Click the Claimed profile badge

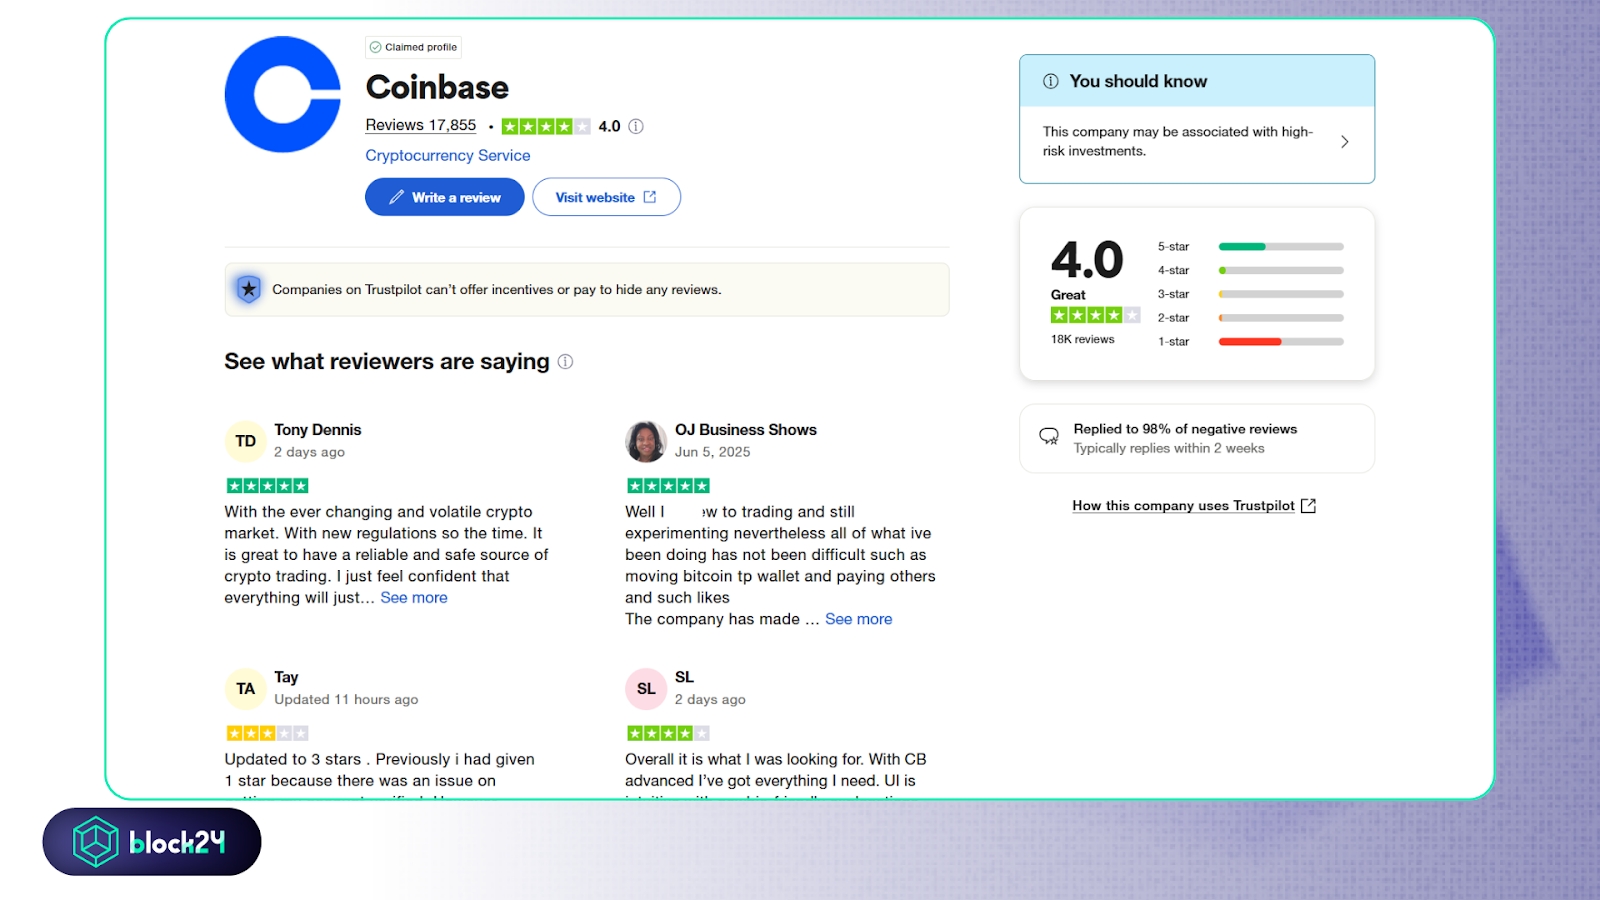(413, 47)
